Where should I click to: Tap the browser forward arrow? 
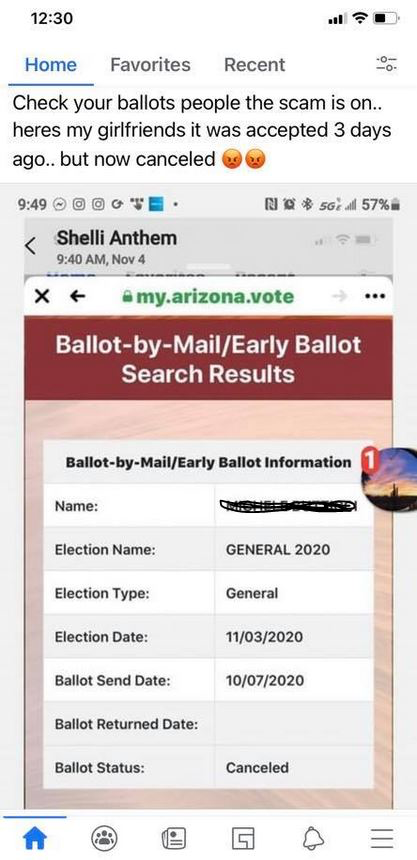340,297
